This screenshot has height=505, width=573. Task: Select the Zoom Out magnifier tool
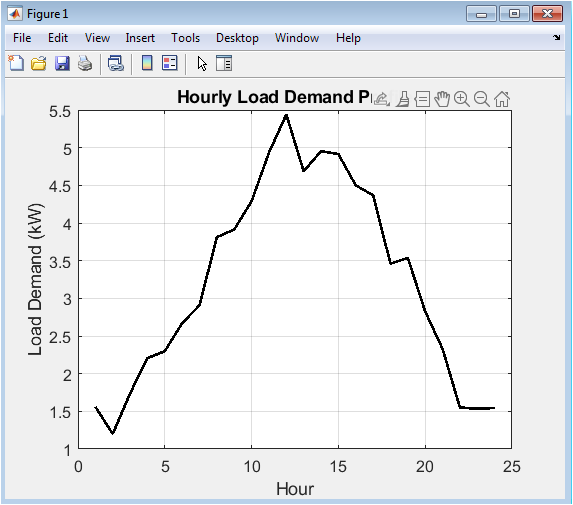pos(482,99)
